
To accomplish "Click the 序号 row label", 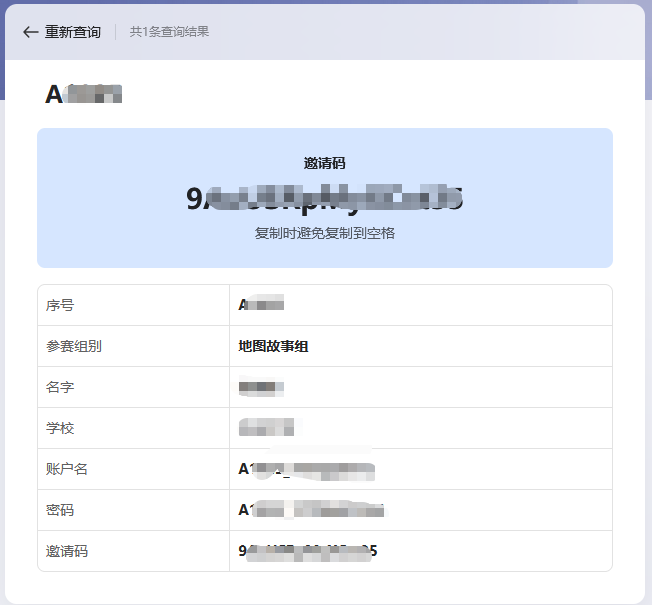I will (60, 305).
